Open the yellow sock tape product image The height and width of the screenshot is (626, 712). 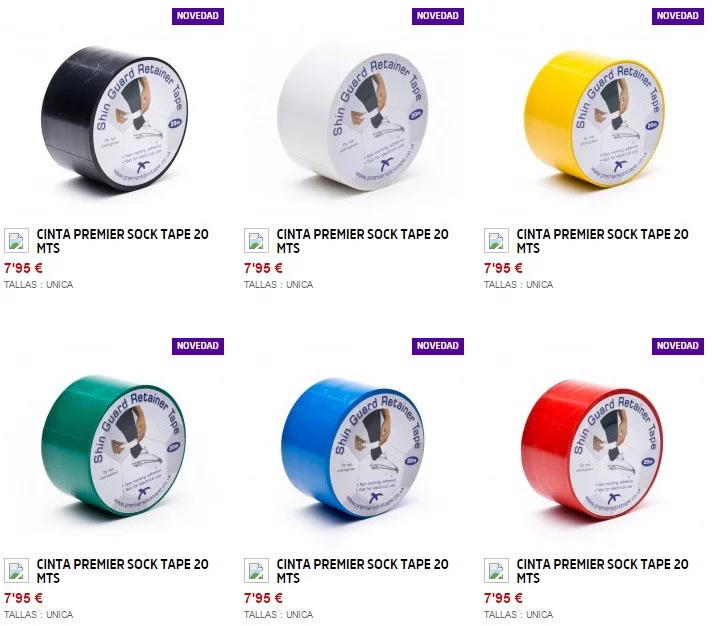(593, 118)
